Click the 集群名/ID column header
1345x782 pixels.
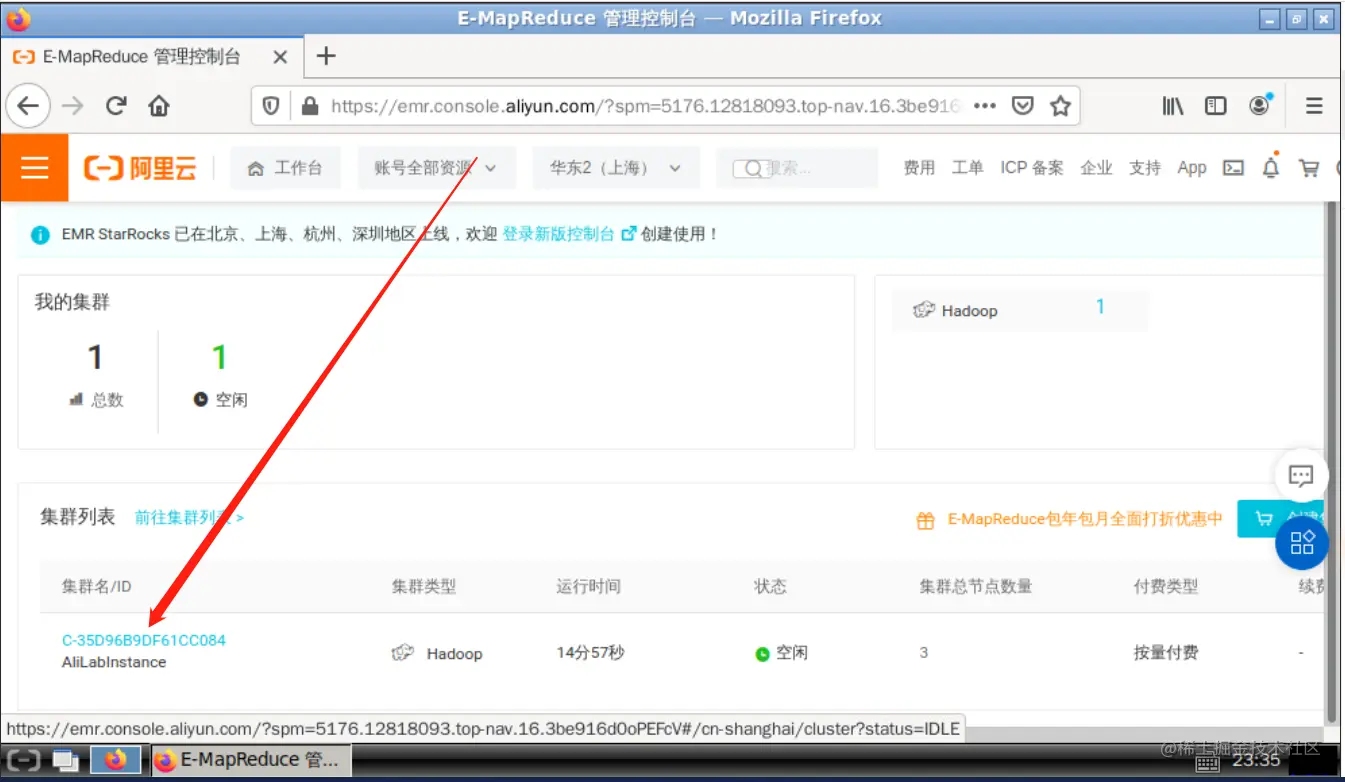pyautogui.click(x=97, y=586)
